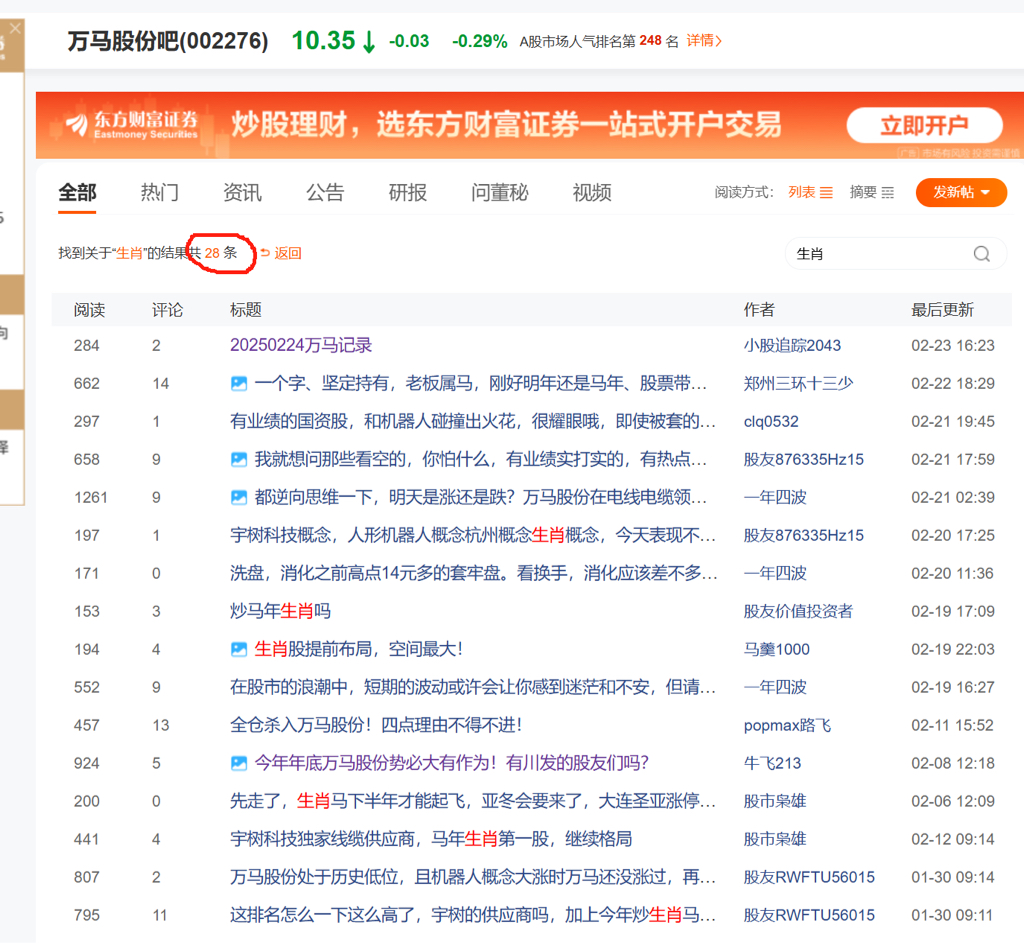
Task: Open the post 20250224万马记录
Action: click(x=301, y=345)
